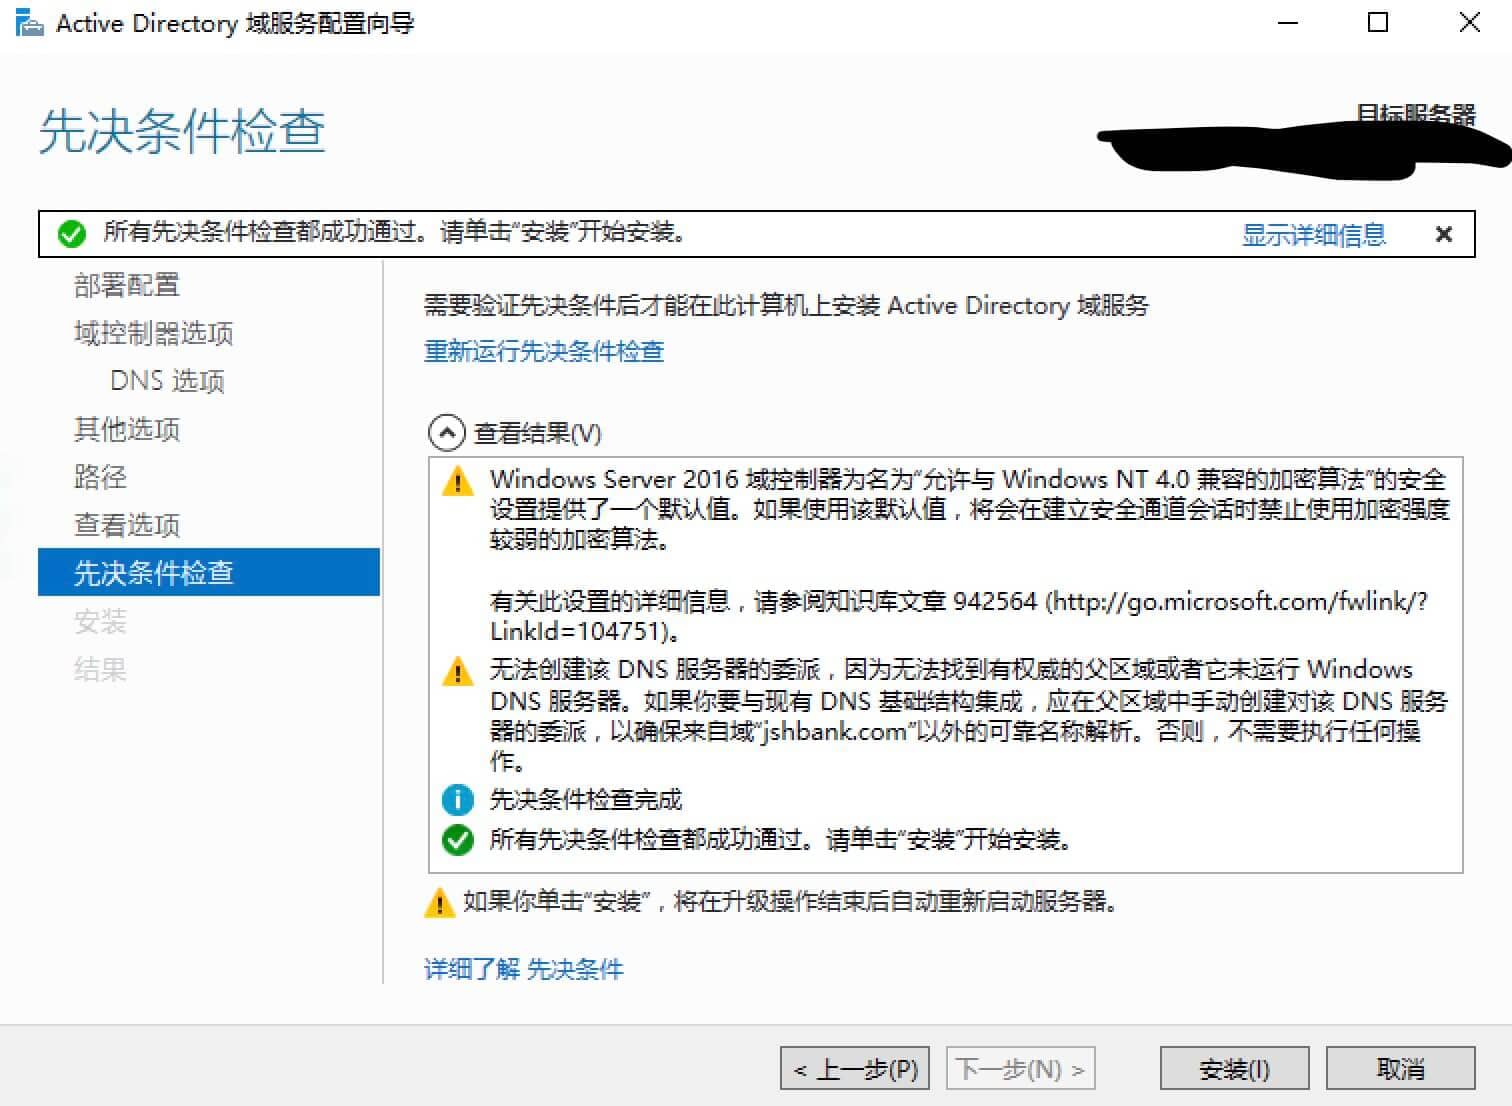Viewport: 1512px width, 1106px height.
Task: Cancel the wizard with 取消 button
Action: pyautogui.click(x=1401, y=1069)
